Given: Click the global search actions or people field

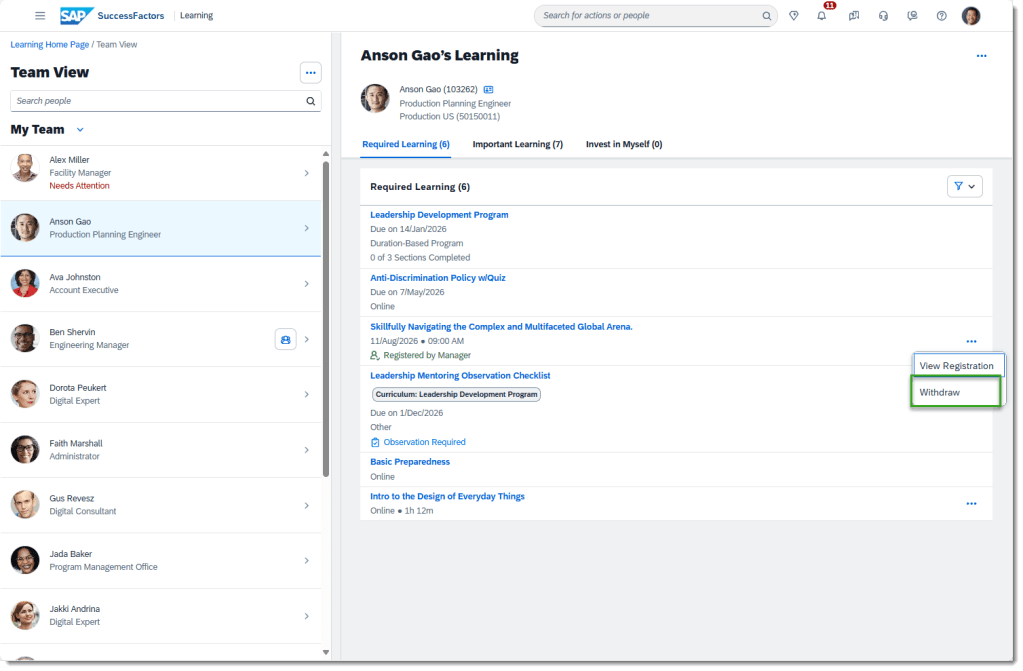Looking at the screenshot, I should pyautogui.click(x=650, y=16).
